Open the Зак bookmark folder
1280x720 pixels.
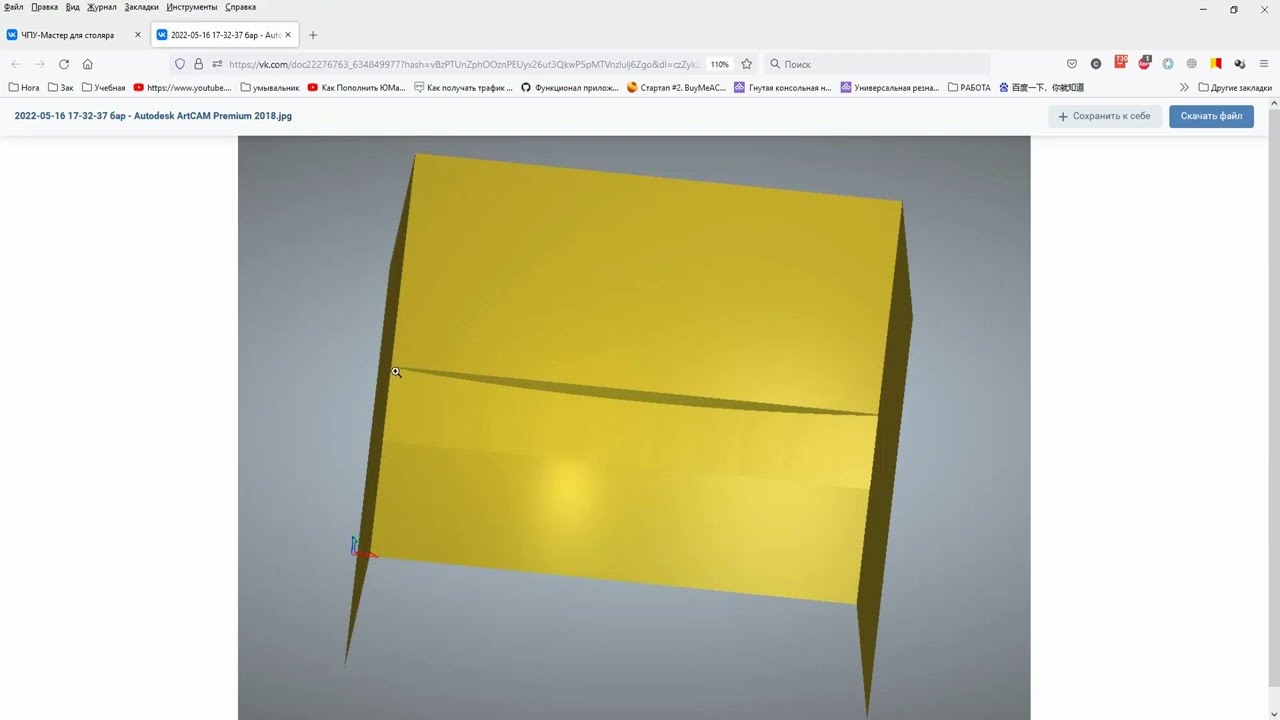[61, 88]
